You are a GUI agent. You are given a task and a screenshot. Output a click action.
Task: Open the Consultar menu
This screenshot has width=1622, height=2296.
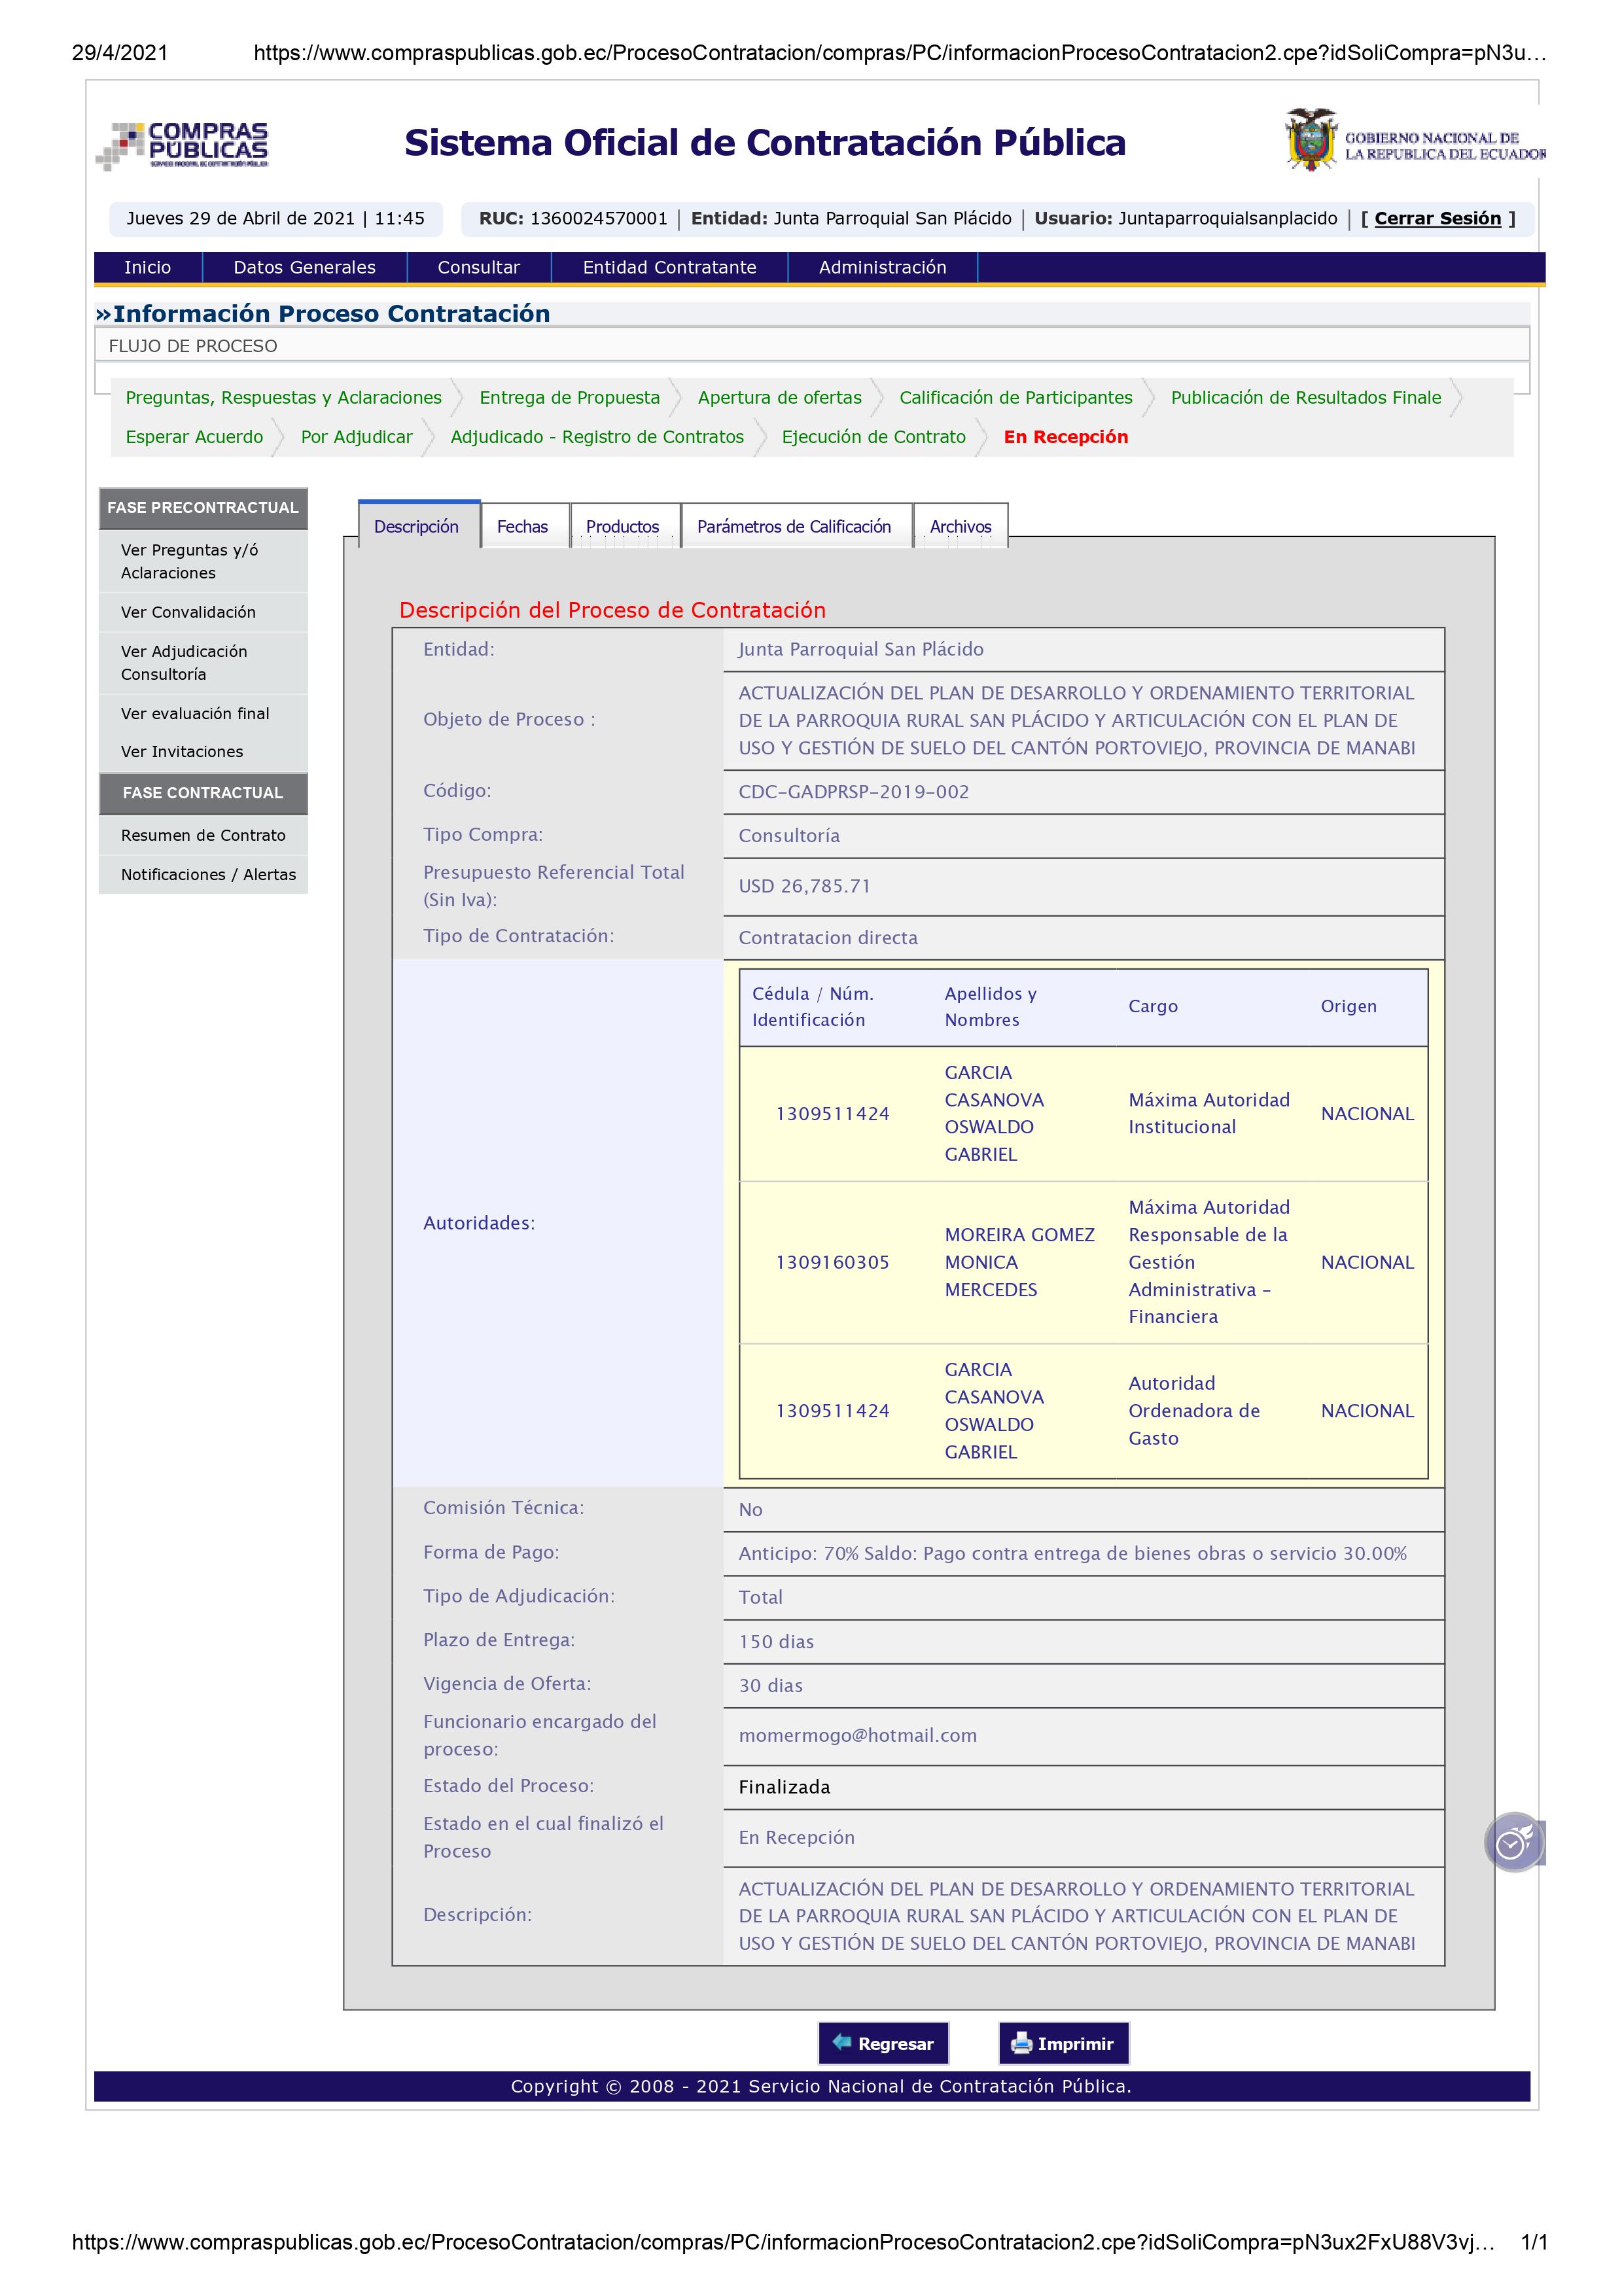click(x=478, y=267)
